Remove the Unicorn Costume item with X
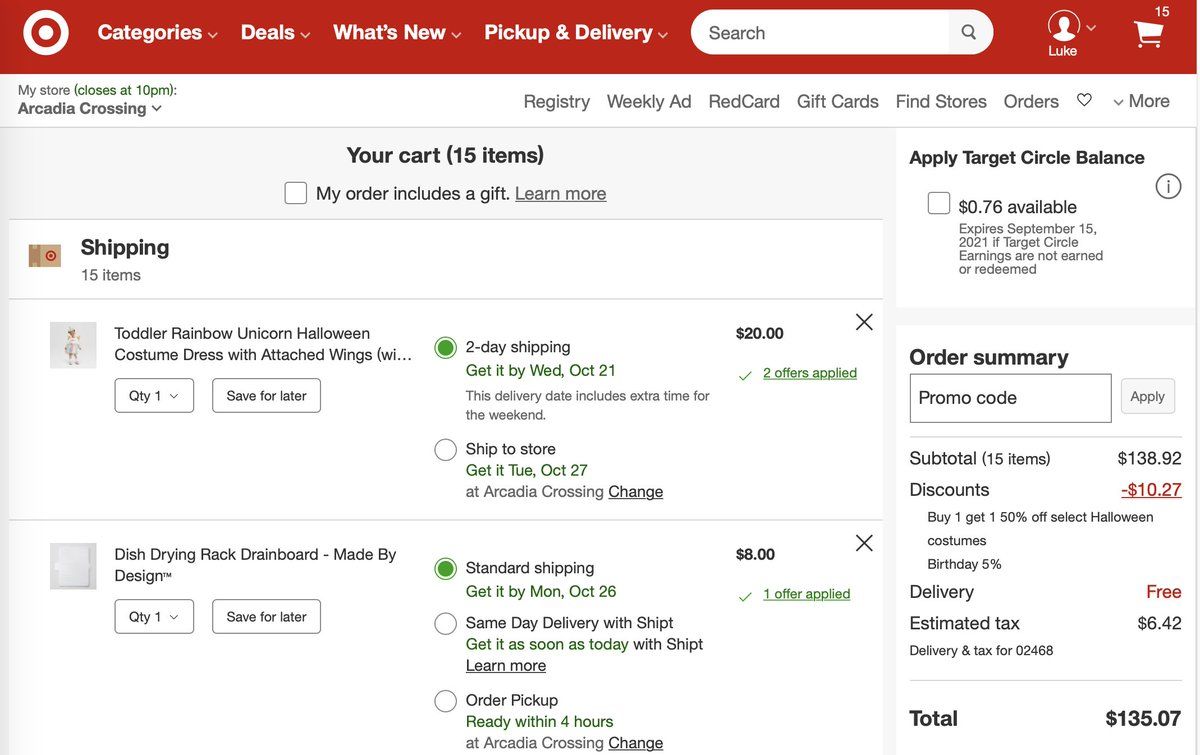This screenshot has width=1200, height=755. click(x=864, y=322)
